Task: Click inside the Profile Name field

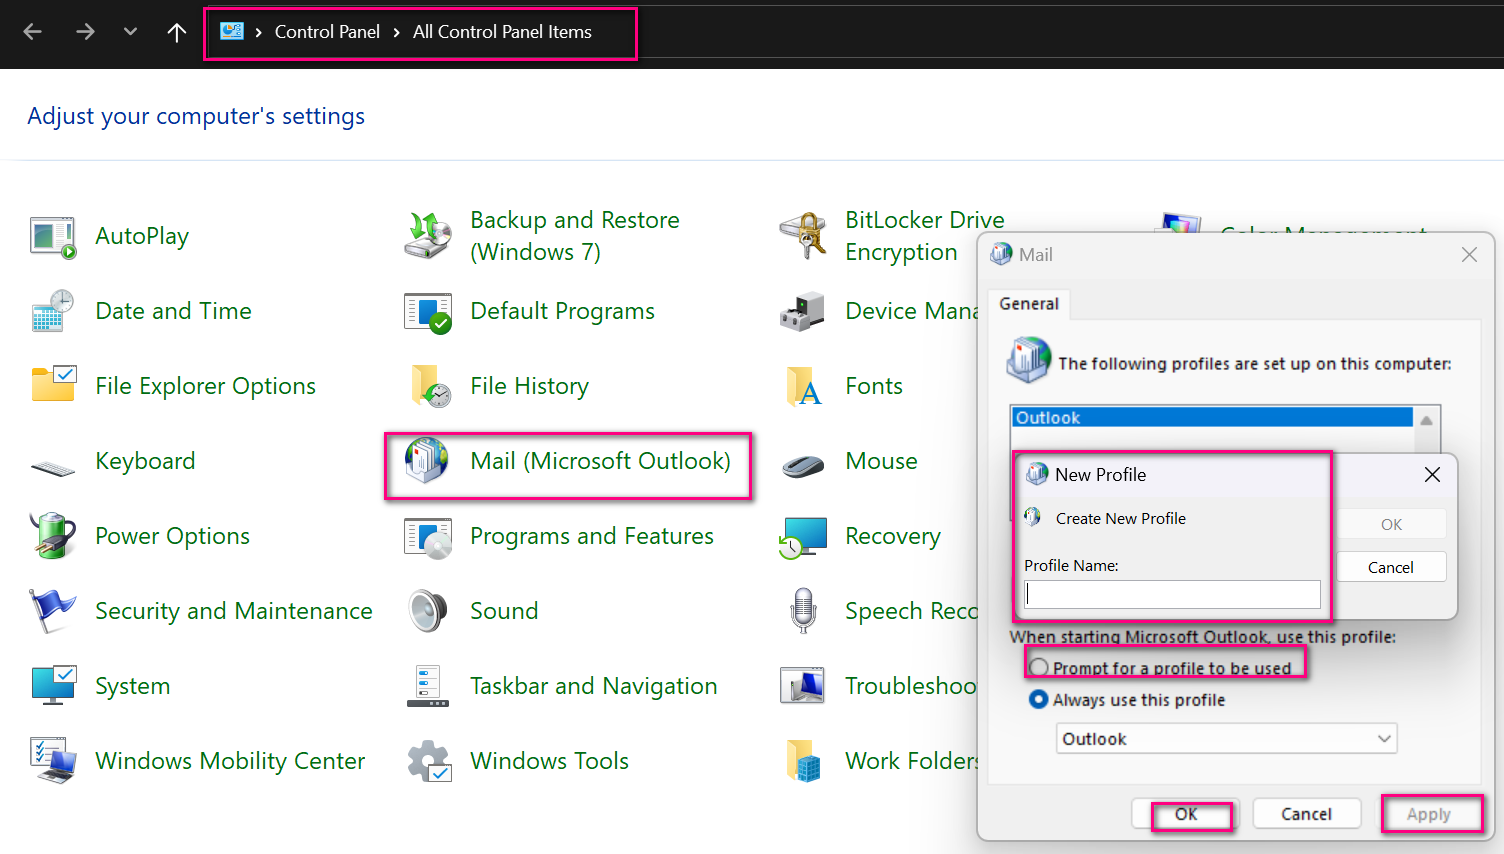Action: 1170,593
